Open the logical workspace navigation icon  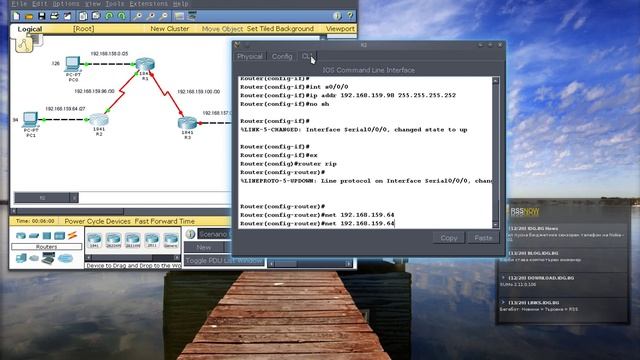(24, 44)
